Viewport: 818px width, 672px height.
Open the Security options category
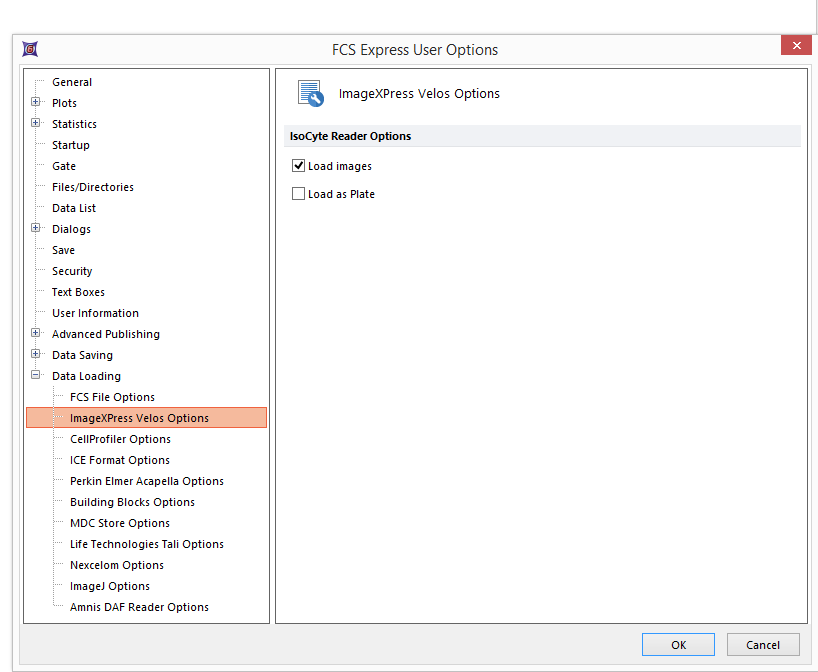[72, 271]
